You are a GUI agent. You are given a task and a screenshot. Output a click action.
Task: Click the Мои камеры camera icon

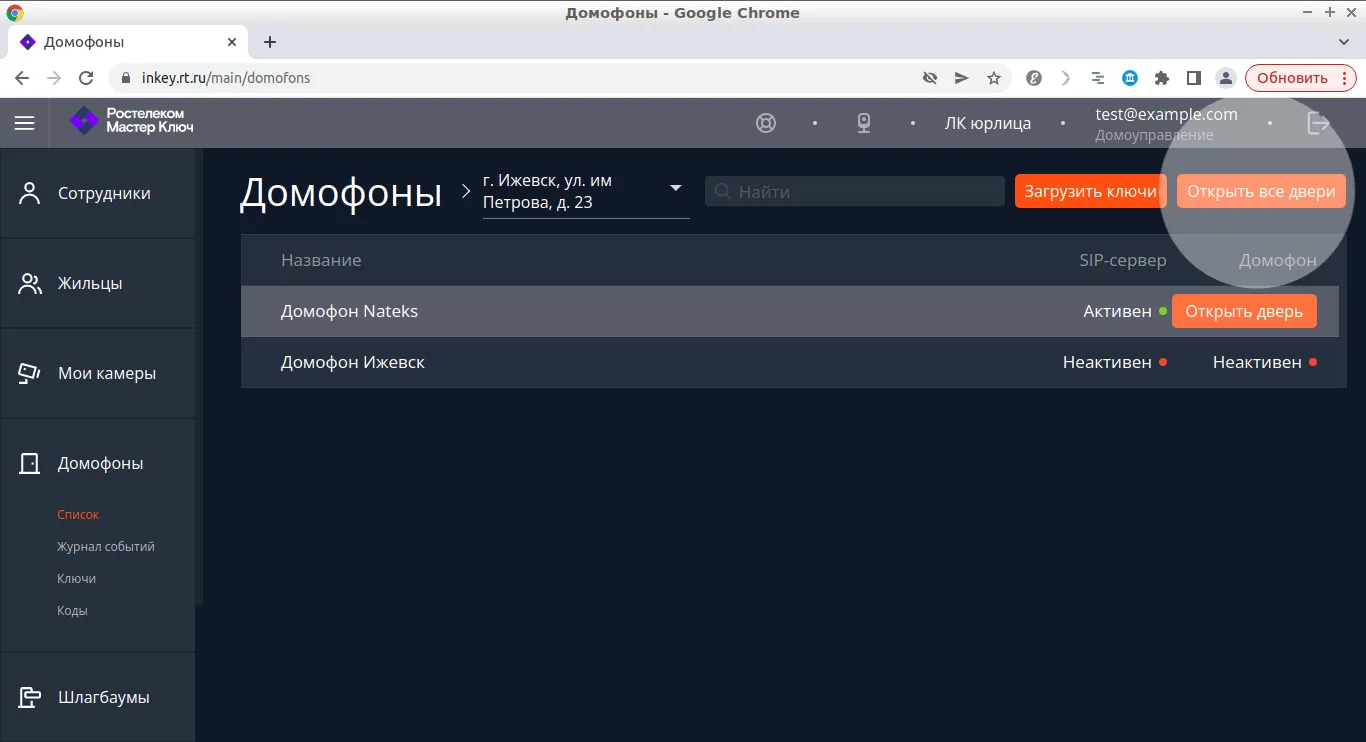point(30,373)
